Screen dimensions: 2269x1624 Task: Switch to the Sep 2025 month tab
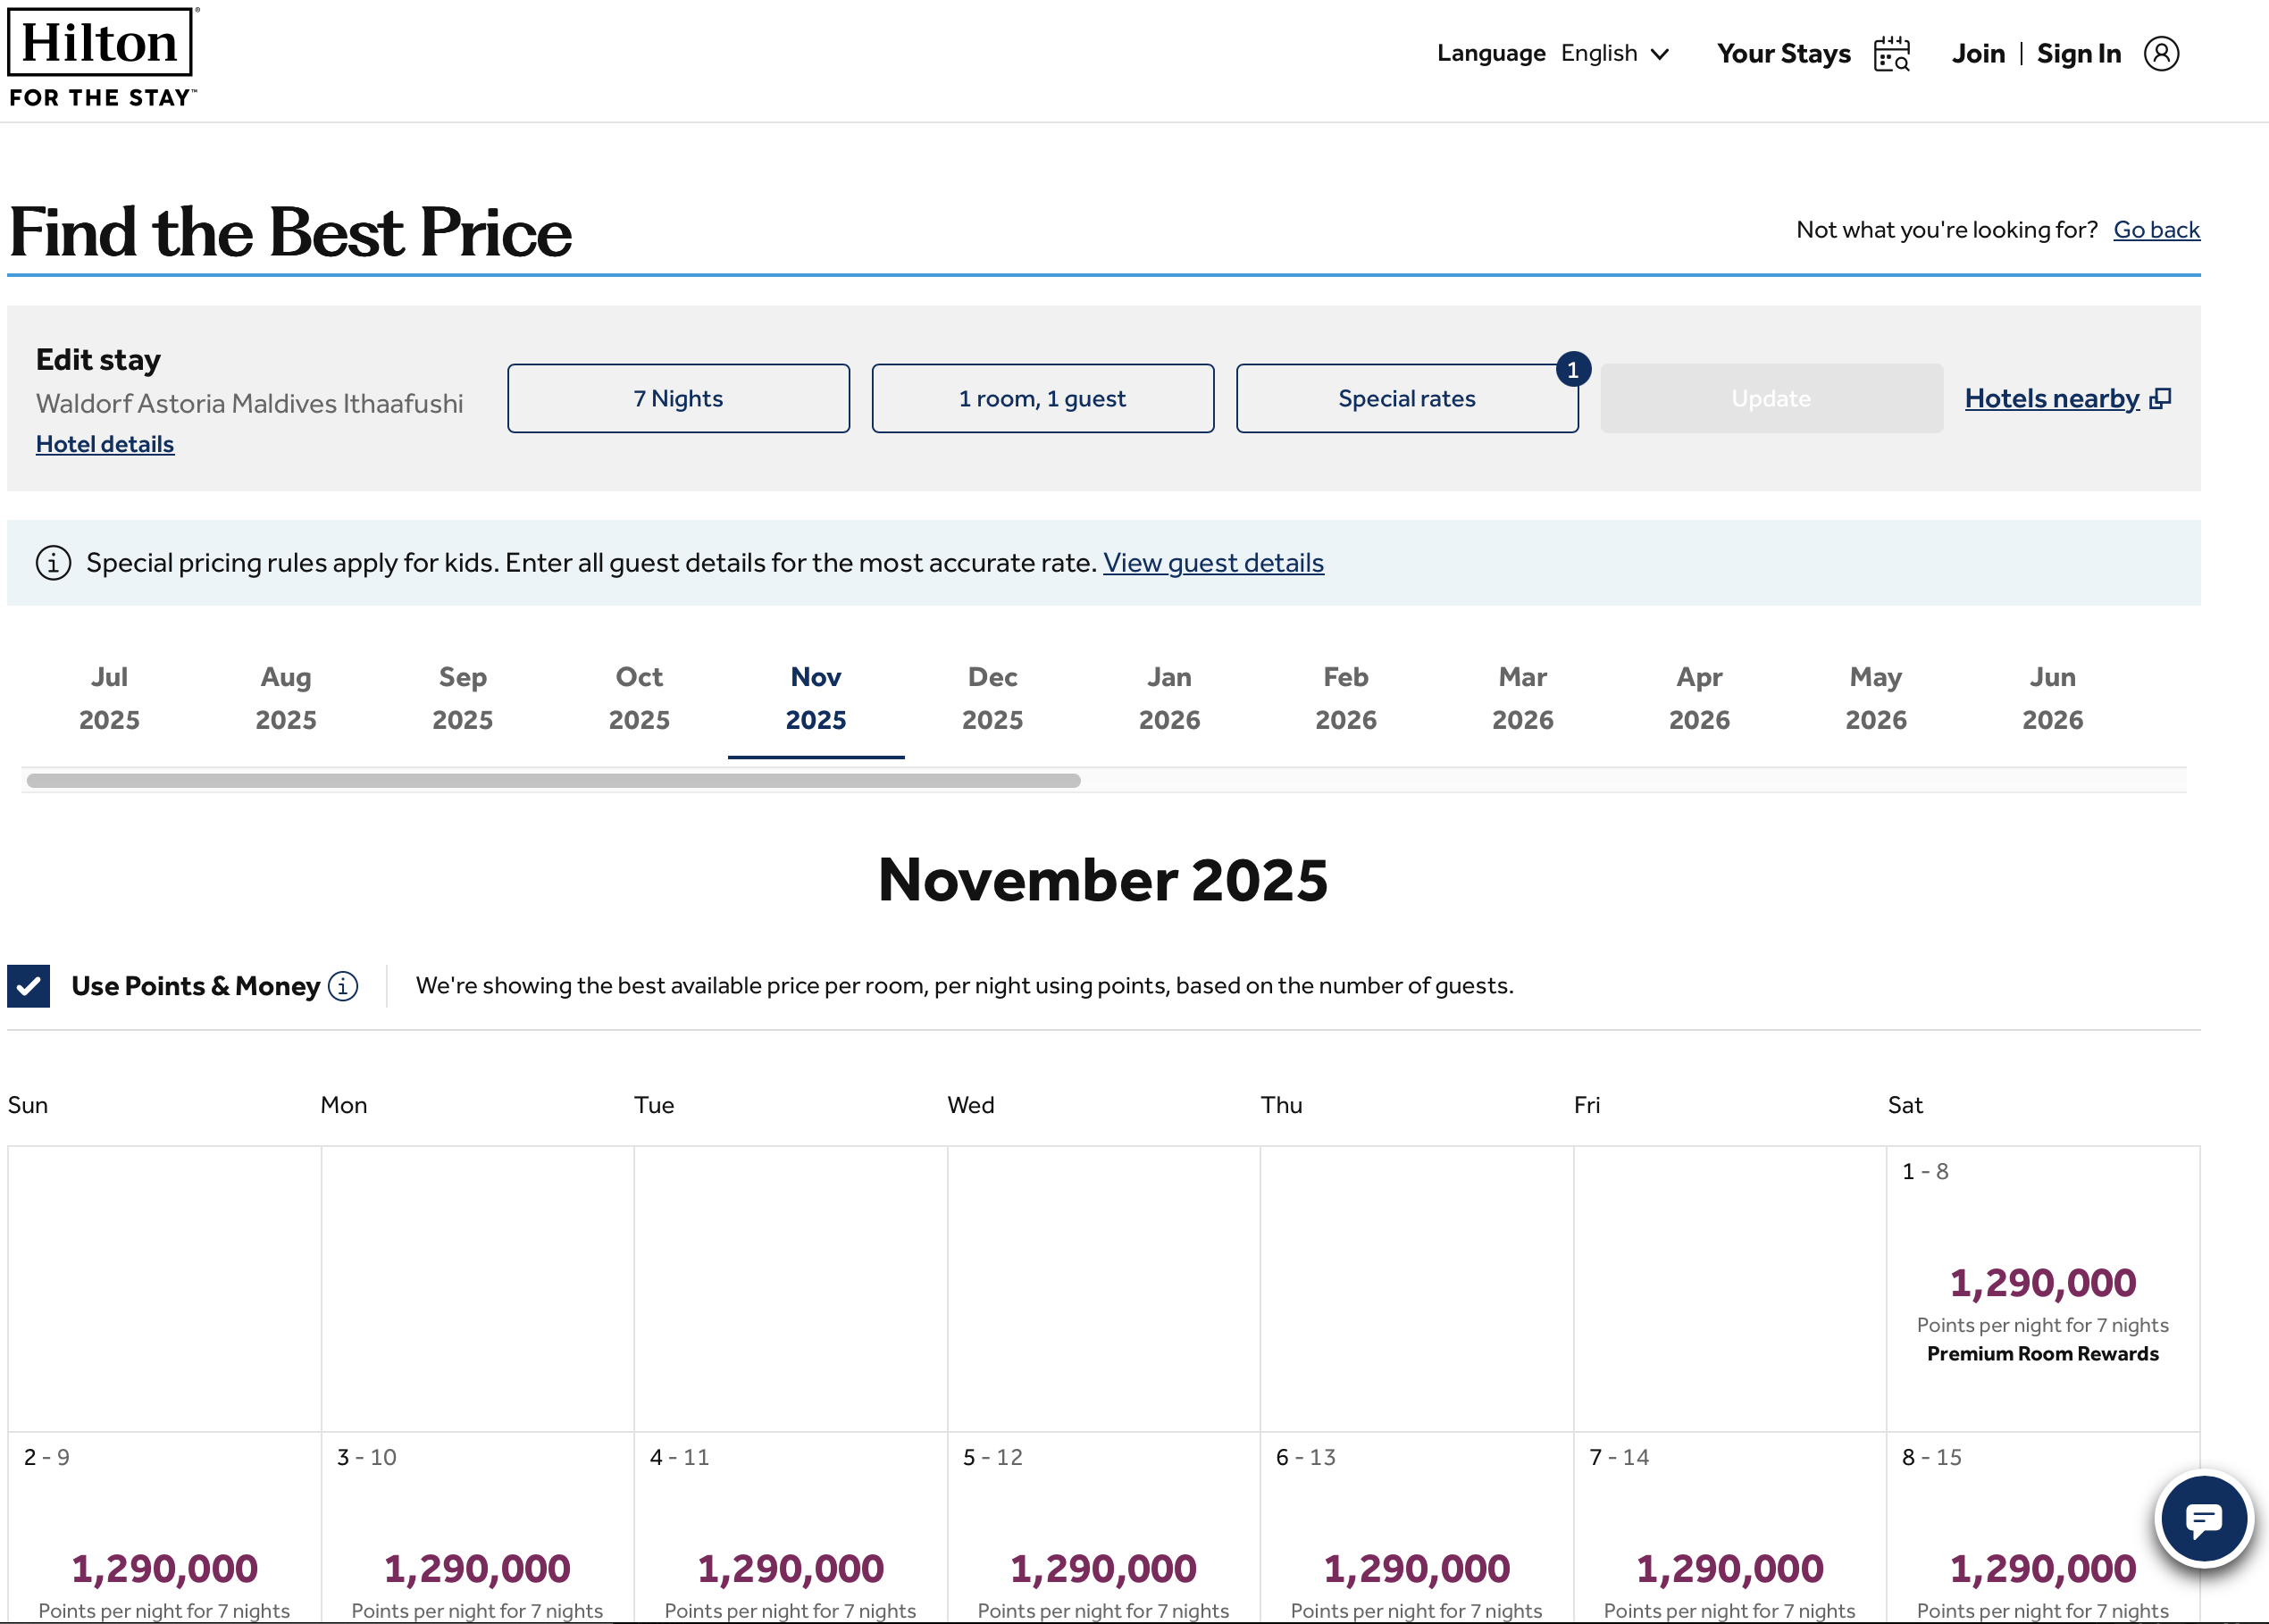point(463,699)
